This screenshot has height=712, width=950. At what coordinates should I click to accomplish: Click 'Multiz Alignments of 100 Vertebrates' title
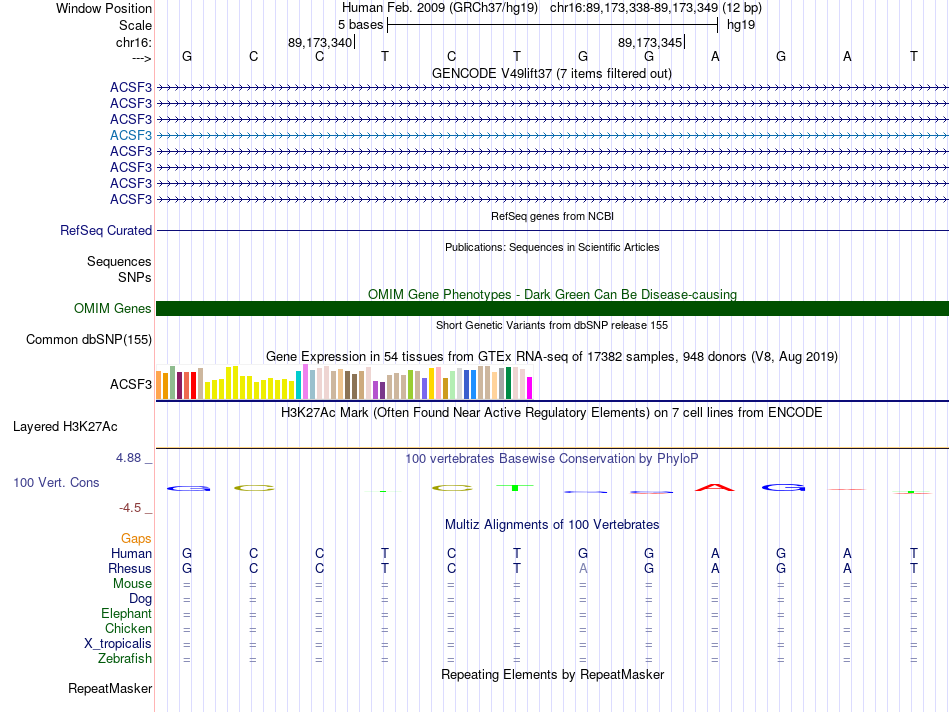(x=552, y=525)
